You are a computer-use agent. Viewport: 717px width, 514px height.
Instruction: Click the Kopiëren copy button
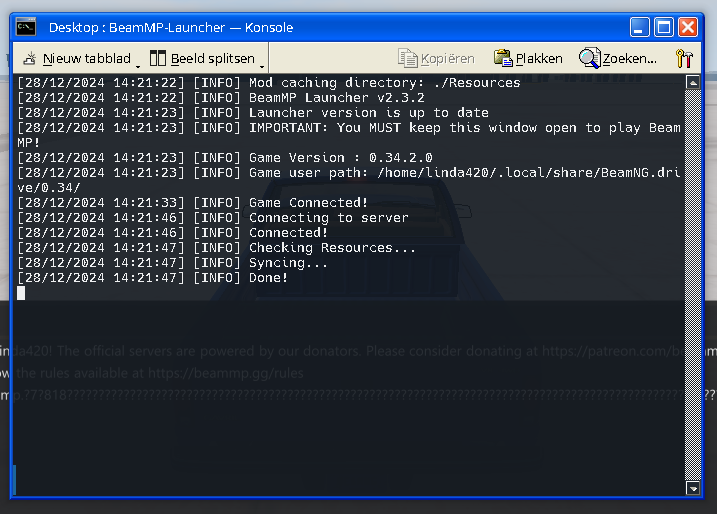tap(436, 59)
